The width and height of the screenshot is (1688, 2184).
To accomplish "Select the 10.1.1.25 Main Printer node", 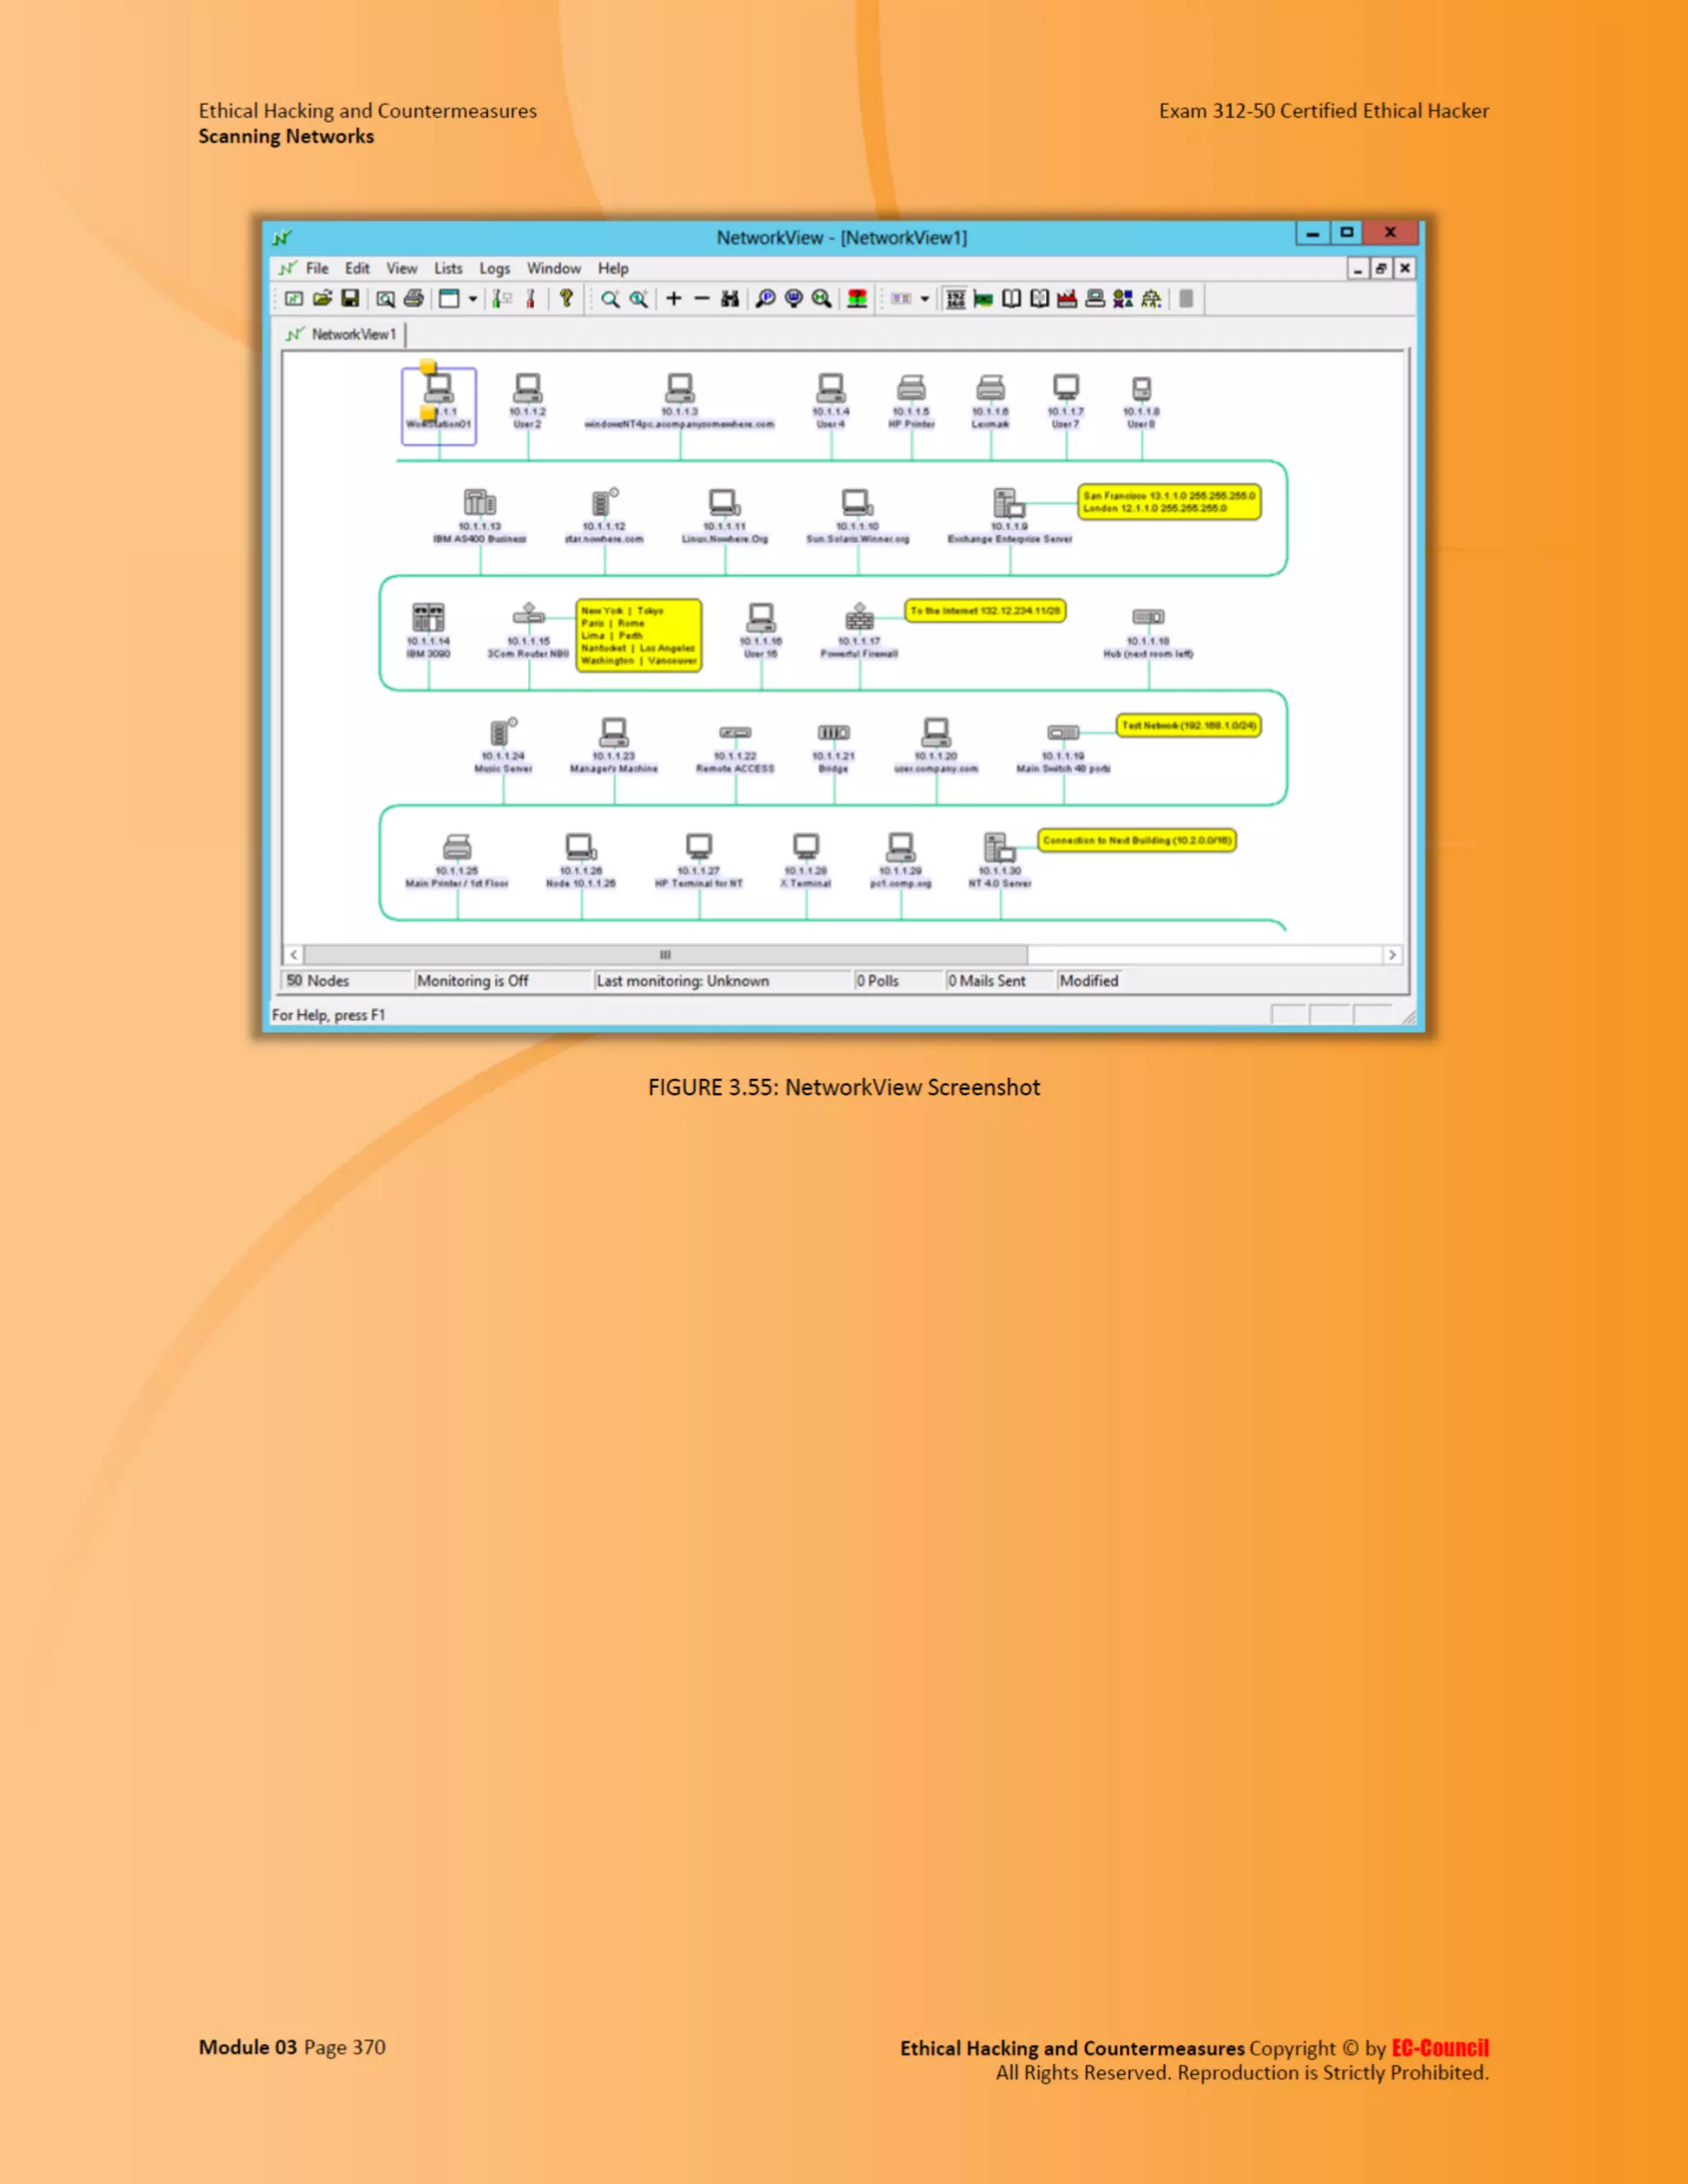I will pyautogui.click(x=457, y=860).
